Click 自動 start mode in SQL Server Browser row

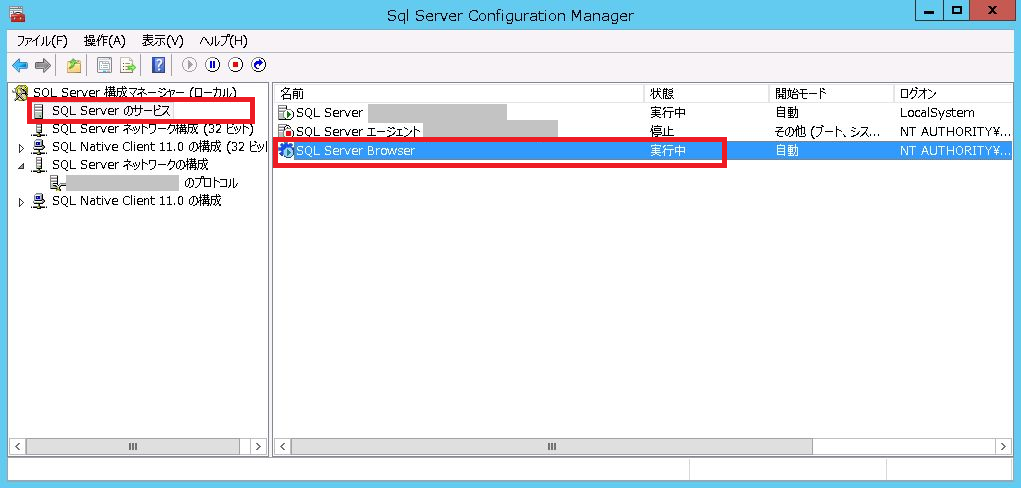[787, 151]
